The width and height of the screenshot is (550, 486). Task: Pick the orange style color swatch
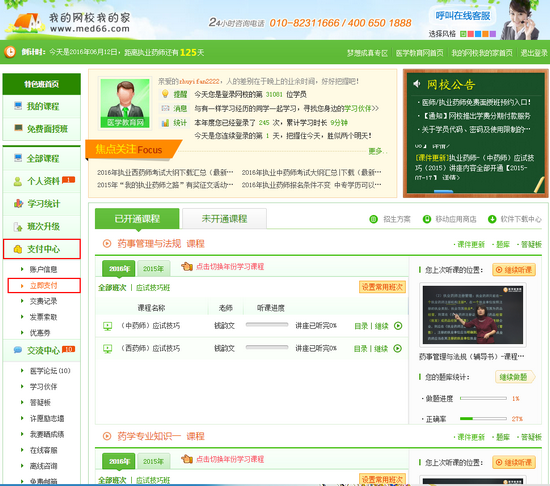click(x=485, y=34)
